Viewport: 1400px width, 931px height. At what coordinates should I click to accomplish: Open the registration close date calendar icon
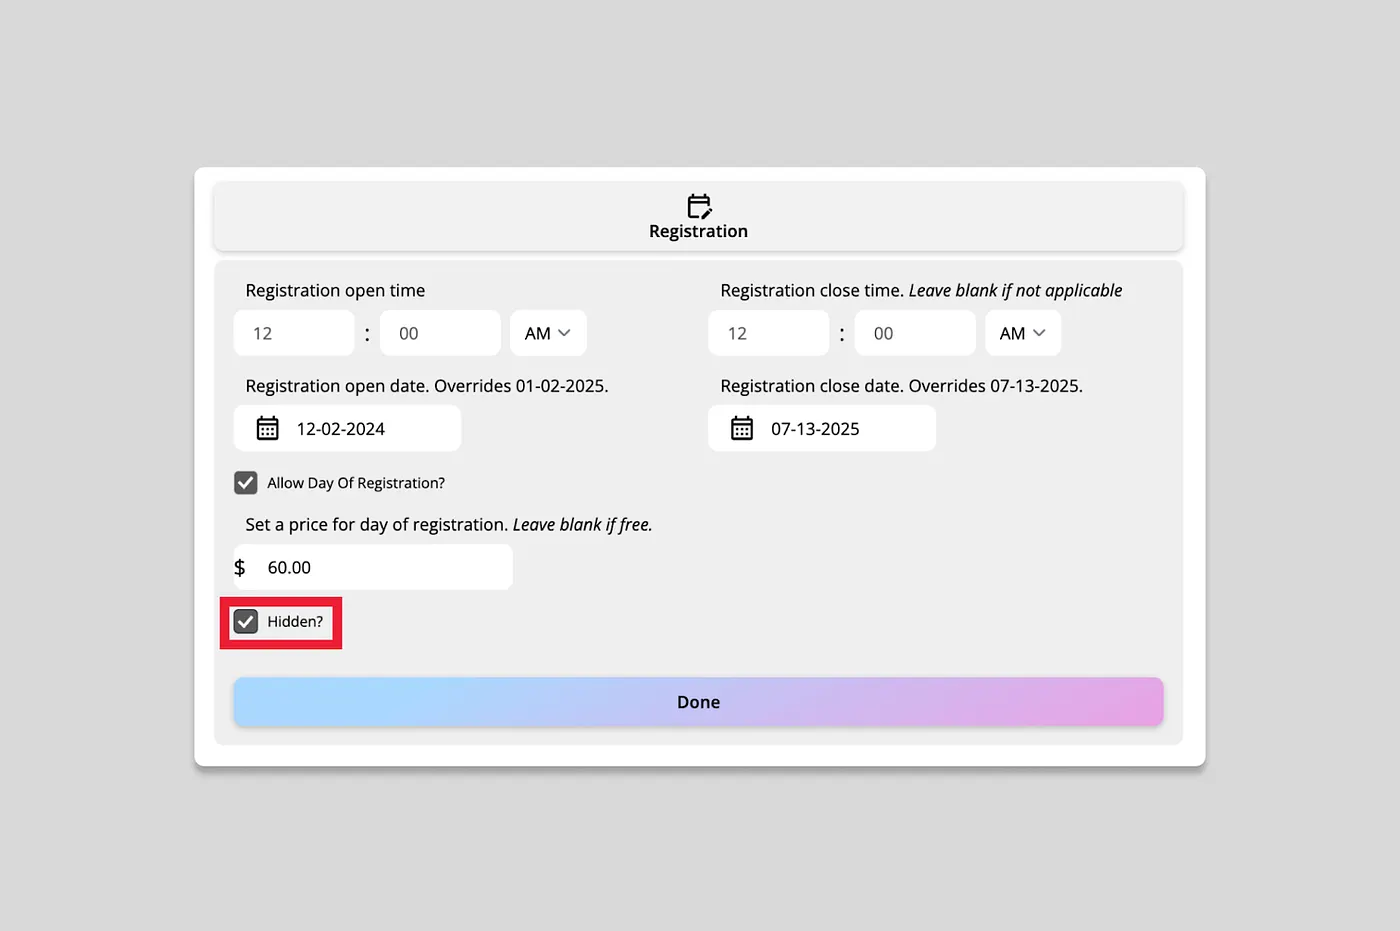[741, 428]
